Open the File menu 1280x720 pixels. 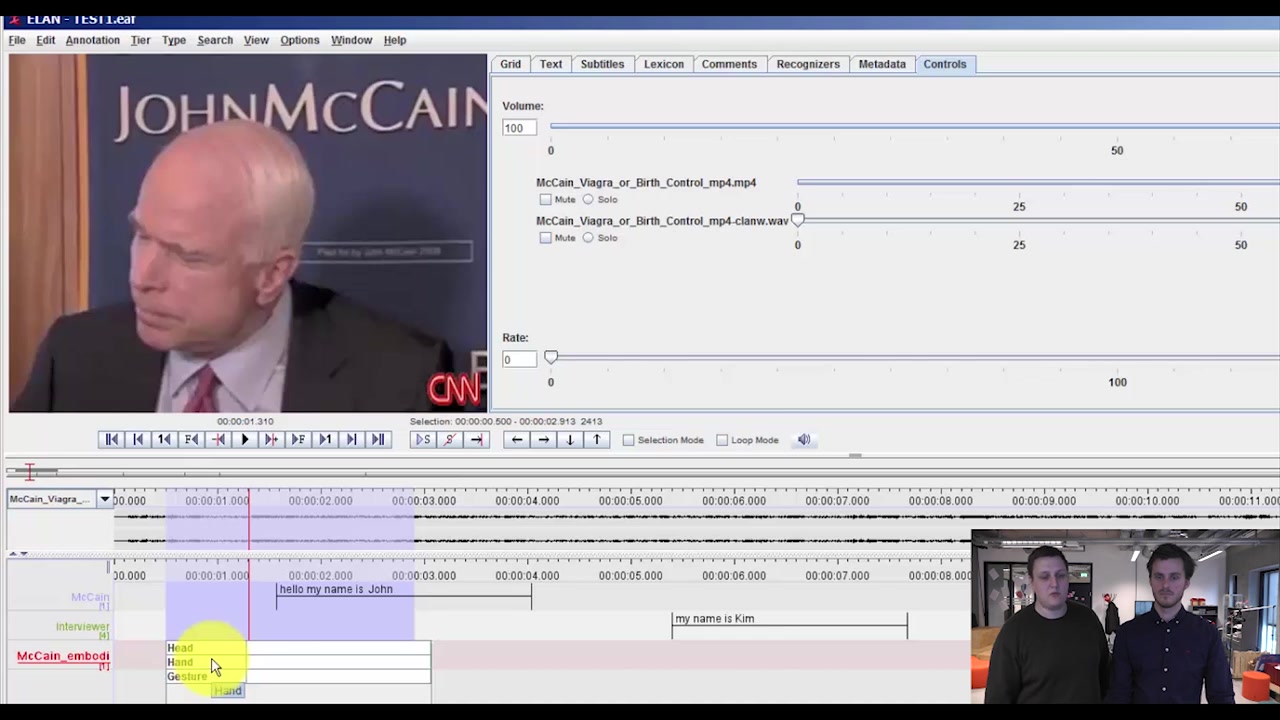pos(17,40)
